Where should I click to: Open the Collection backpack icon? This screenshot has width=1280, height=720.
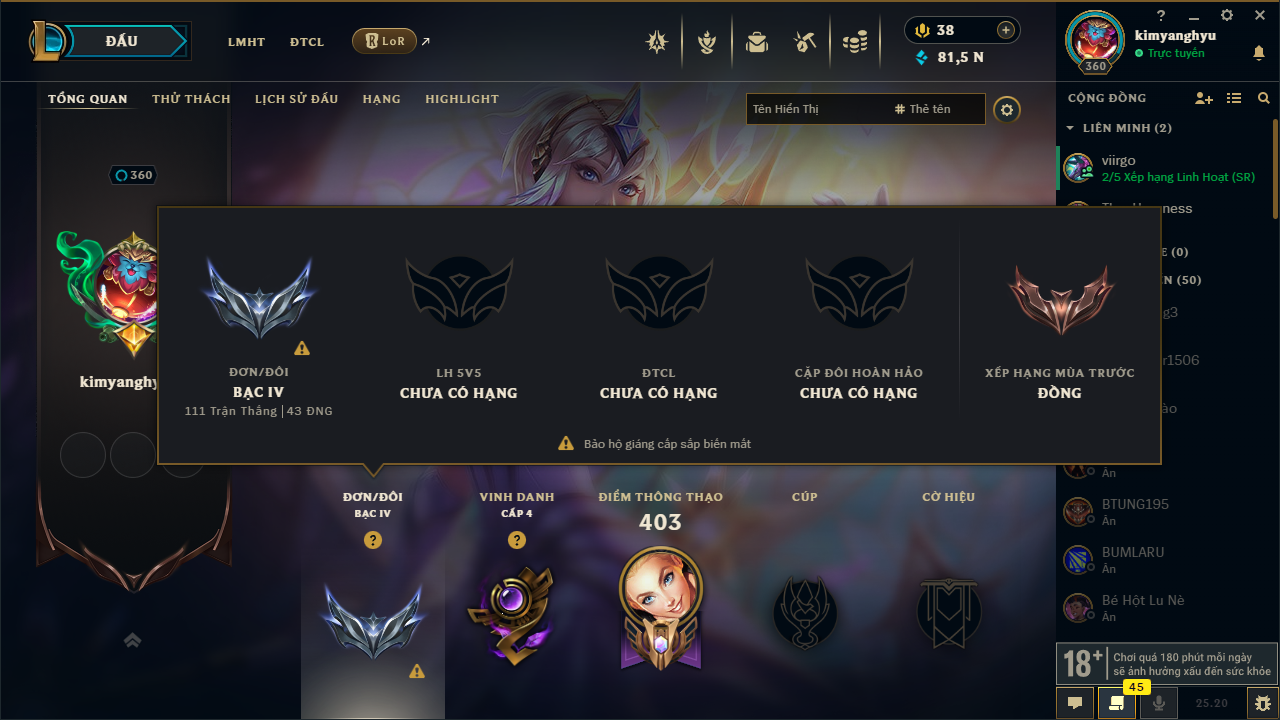point(757,42)
